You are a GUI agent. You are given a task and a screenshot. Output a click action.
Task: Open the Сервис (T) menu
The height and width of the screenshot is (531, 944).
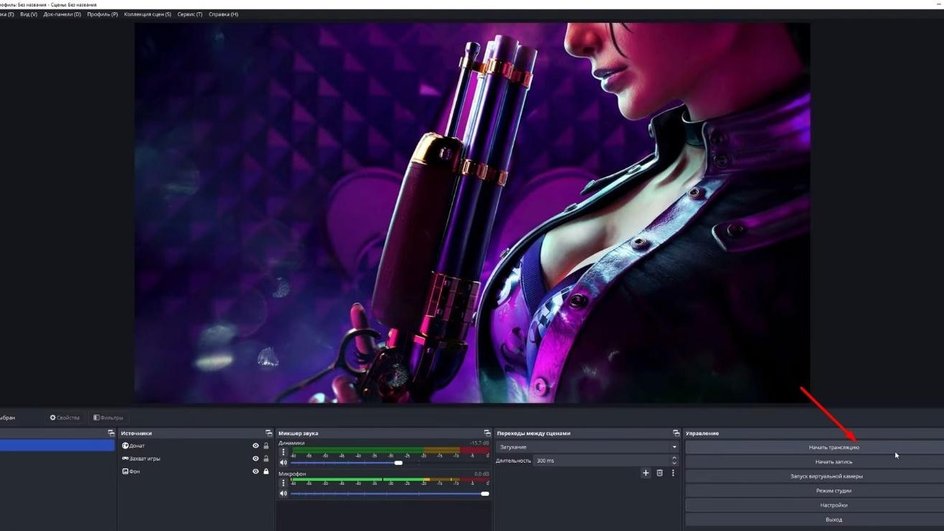coord(190,14)
